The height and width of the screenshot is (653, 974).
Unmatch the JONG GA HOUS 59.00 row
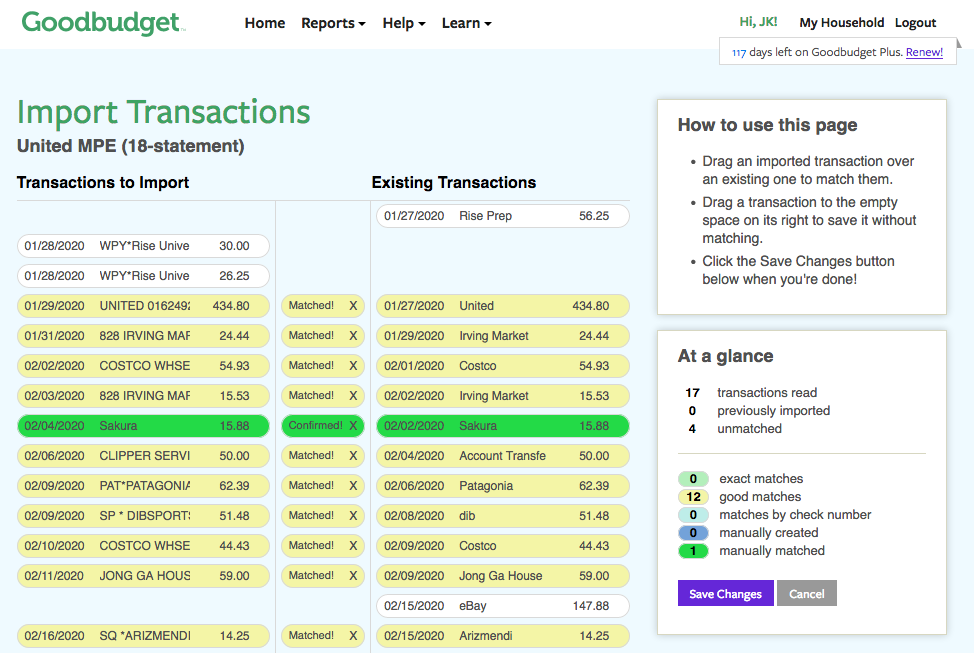click(353, 575)
